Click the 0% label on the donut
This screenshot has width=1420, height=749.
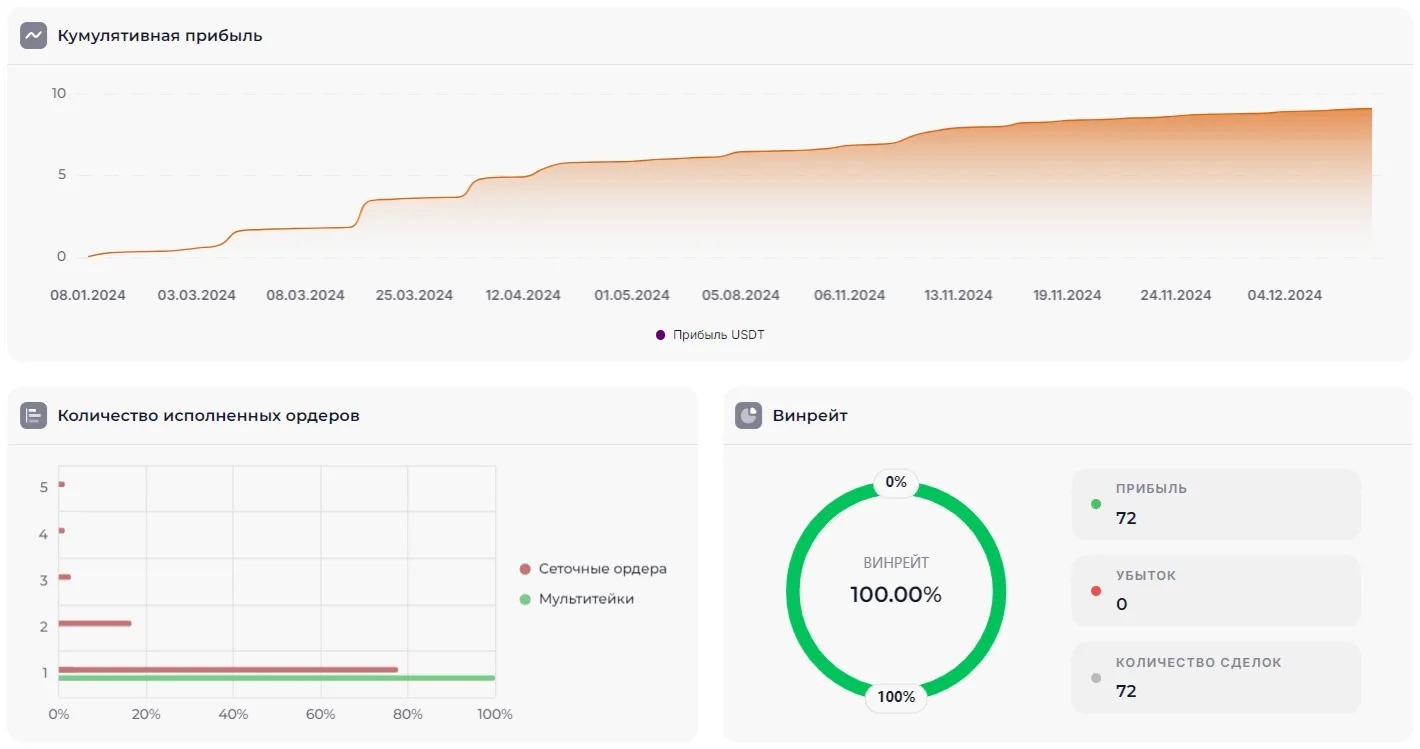click(x=896, y=483)
